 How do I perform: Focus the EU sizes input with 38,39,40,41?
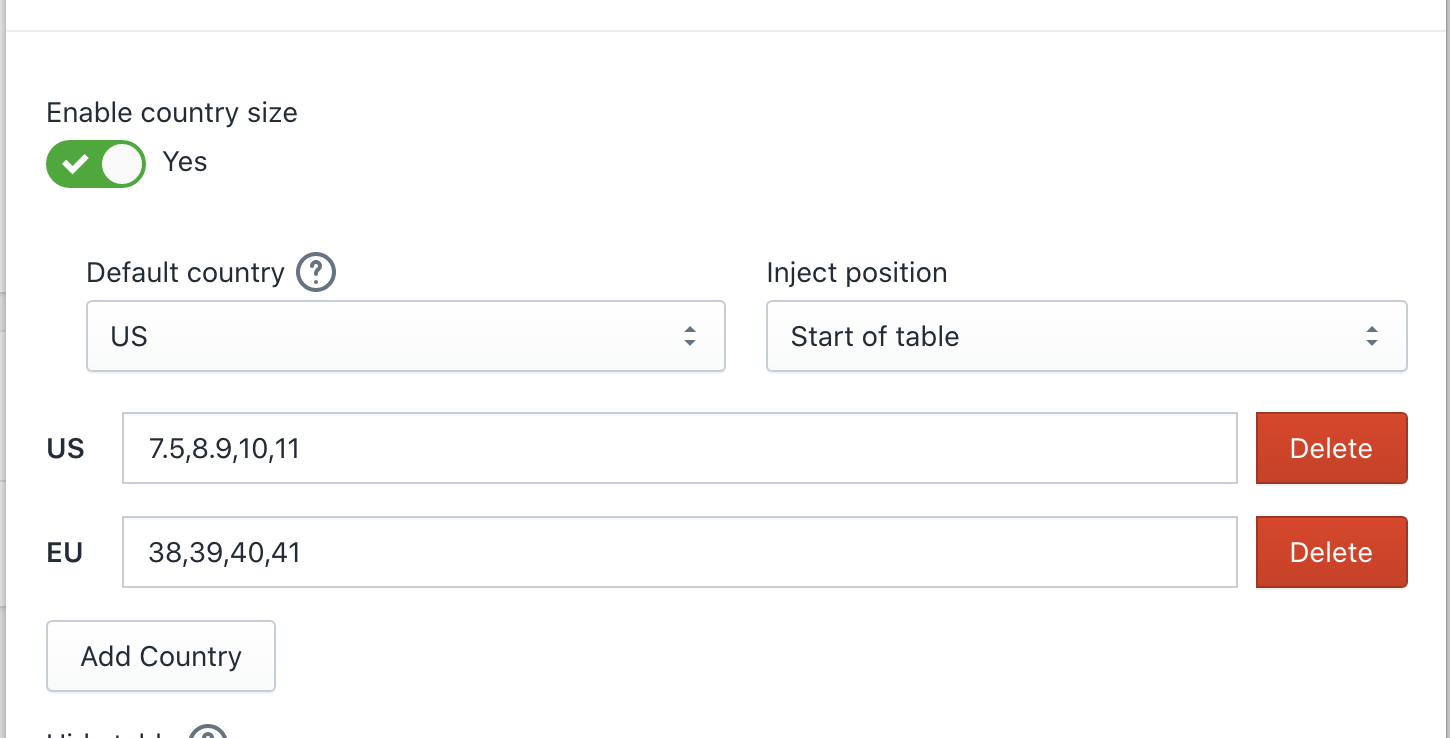tap(680, 552)
